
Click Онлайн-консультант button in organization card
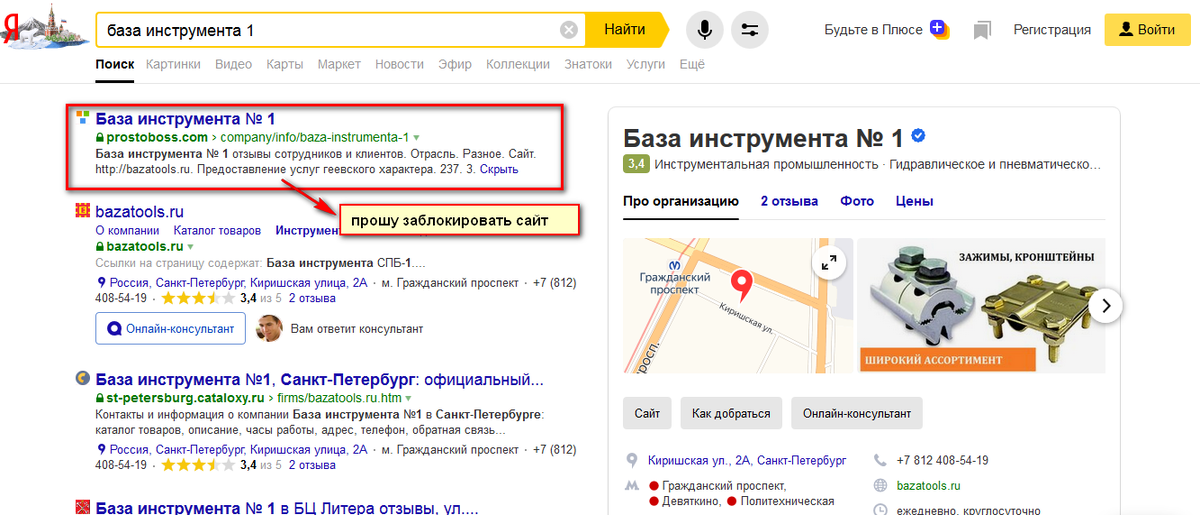pyautogui.click(x=857, y=413)
